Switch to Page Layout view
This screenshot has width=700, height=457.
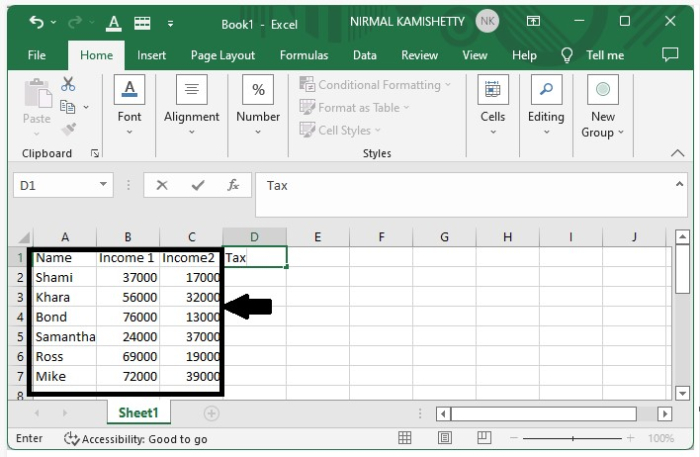point(445,438)
